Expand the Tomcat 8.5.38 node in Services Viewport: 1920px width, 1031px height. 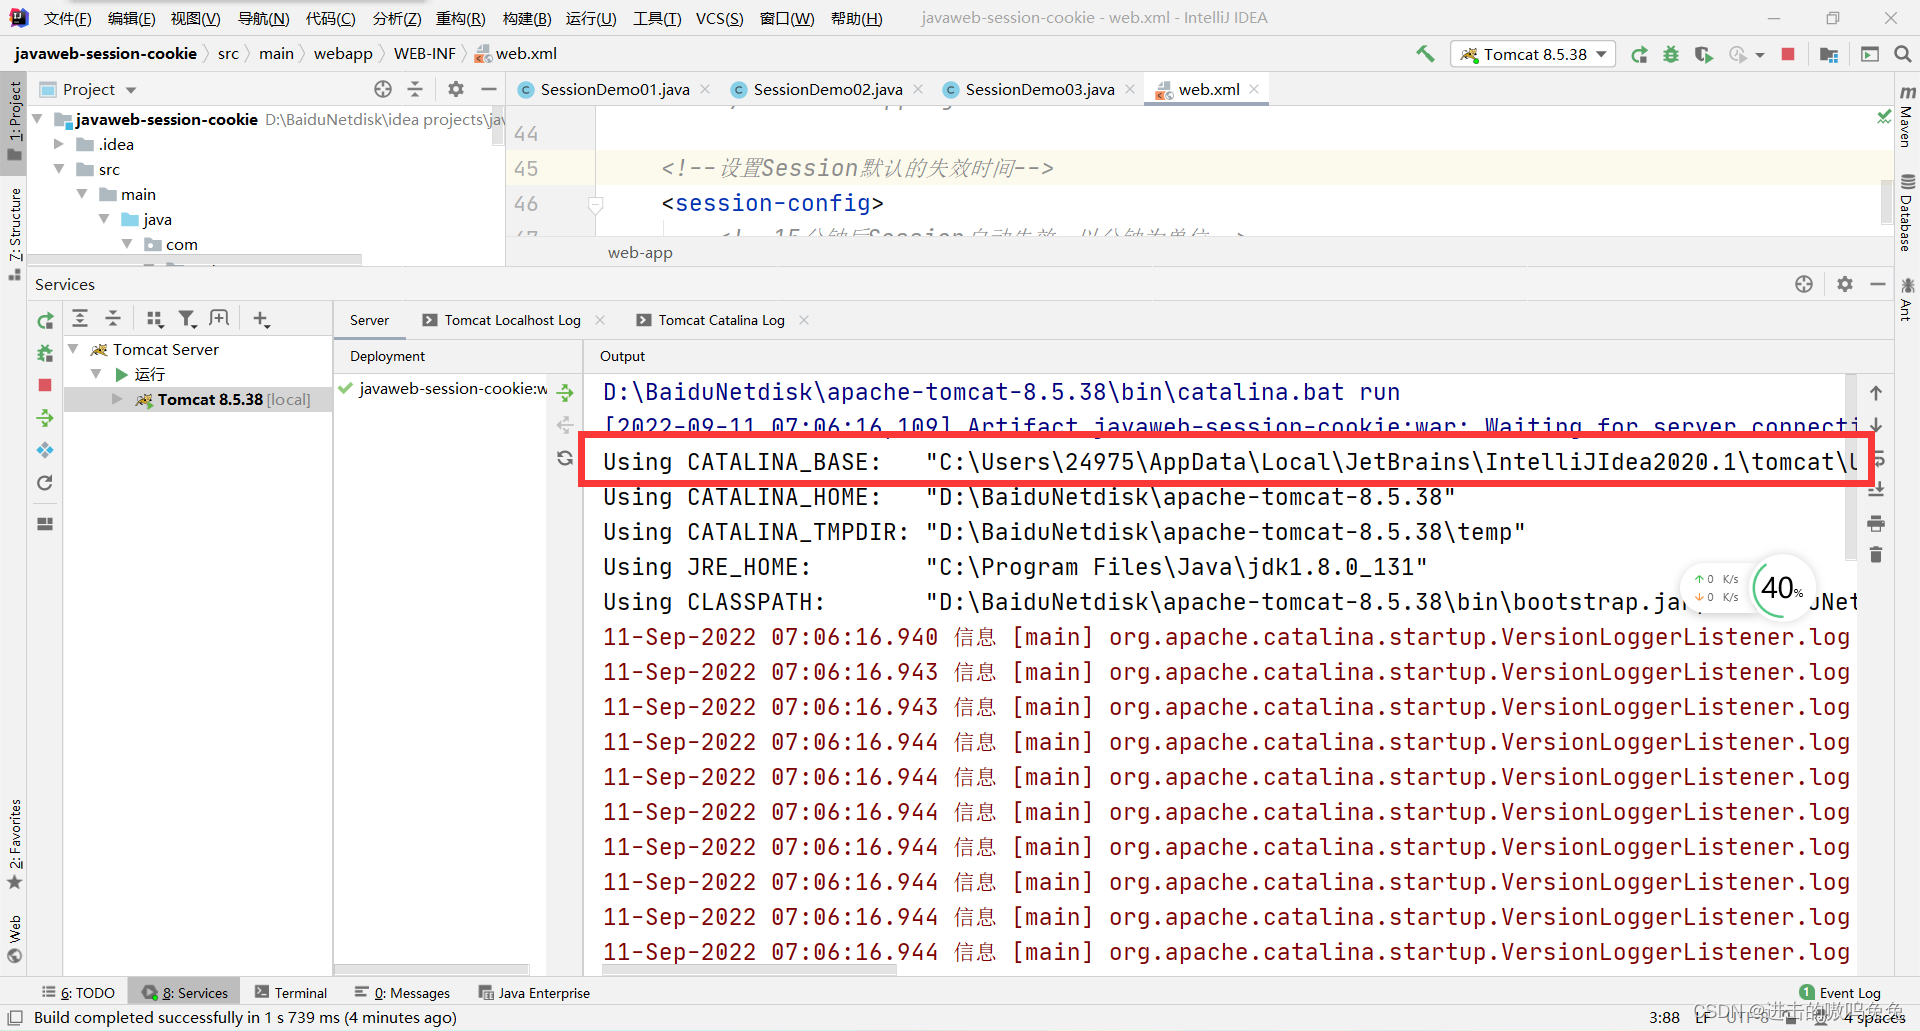point(119,399)
